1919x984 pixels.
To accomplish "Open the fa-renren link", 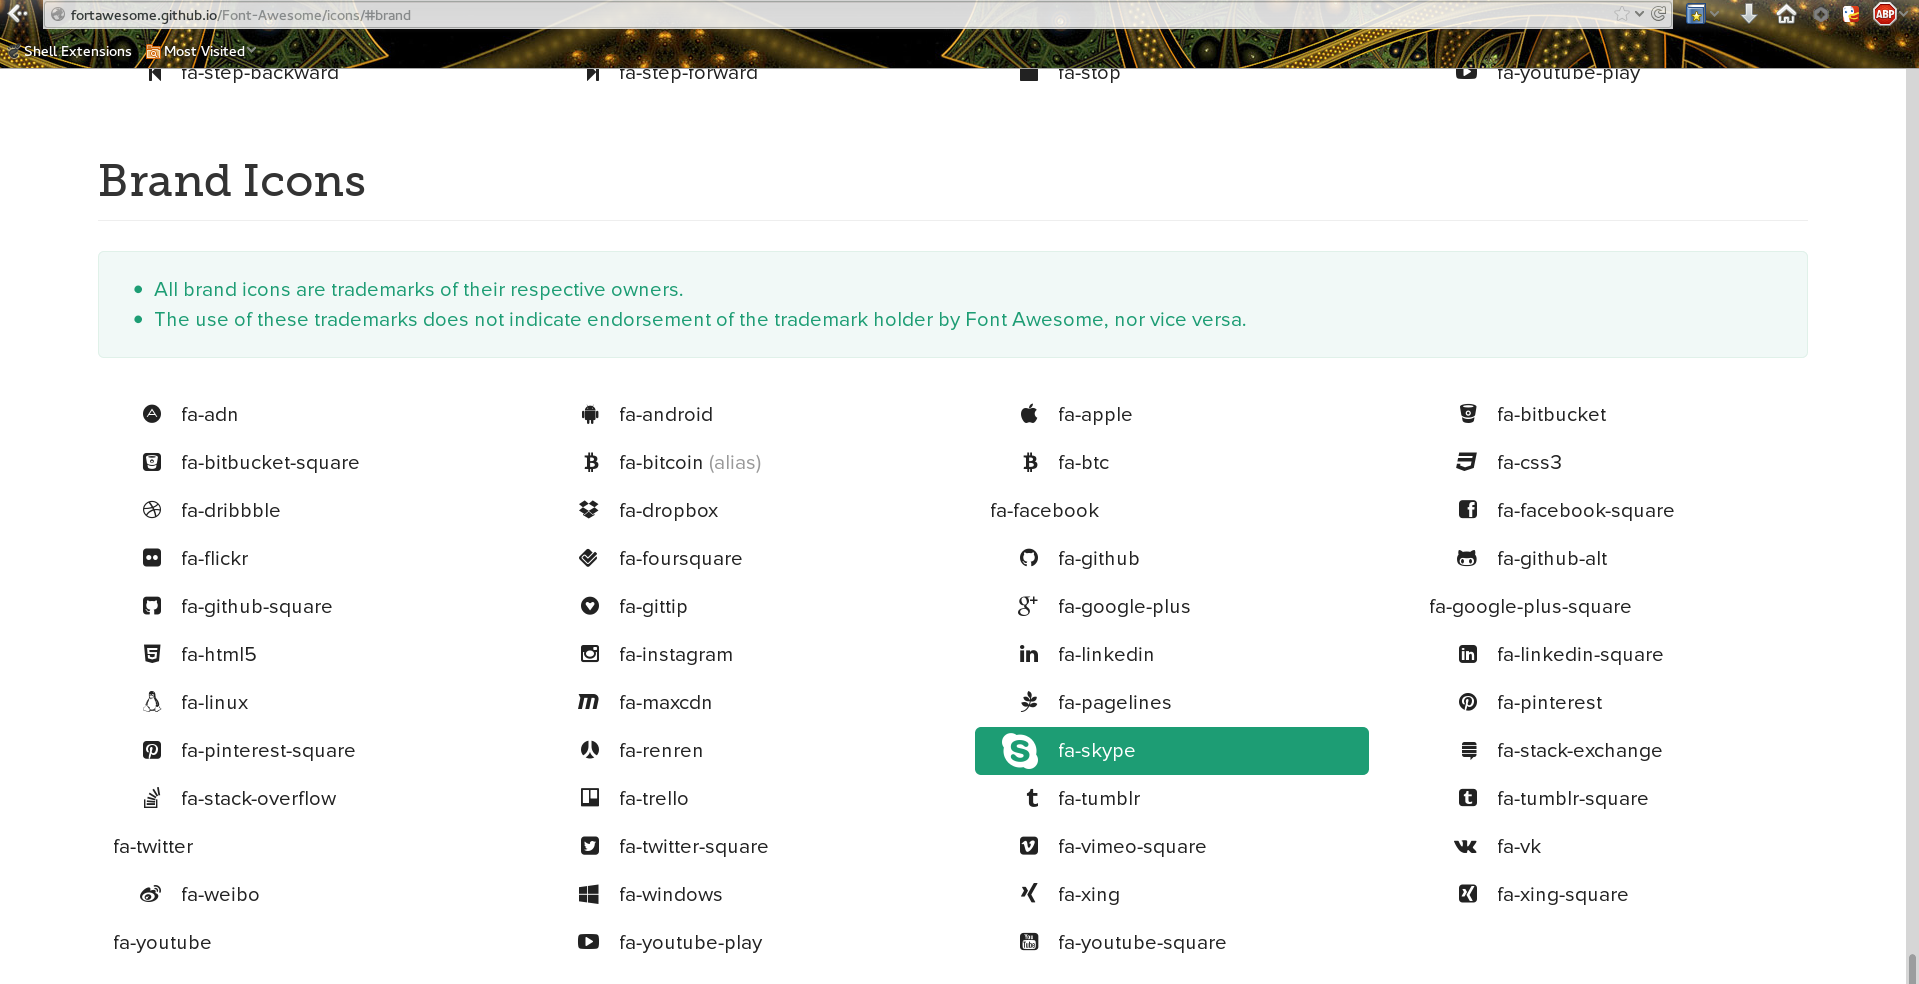I will pos(660,751).
